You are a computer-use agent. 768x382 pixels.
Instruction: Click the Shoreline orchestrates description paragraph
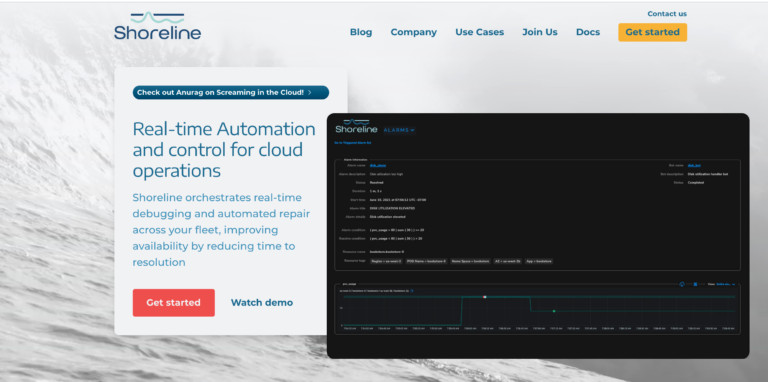pyautogui.click(x=221, y=230)
